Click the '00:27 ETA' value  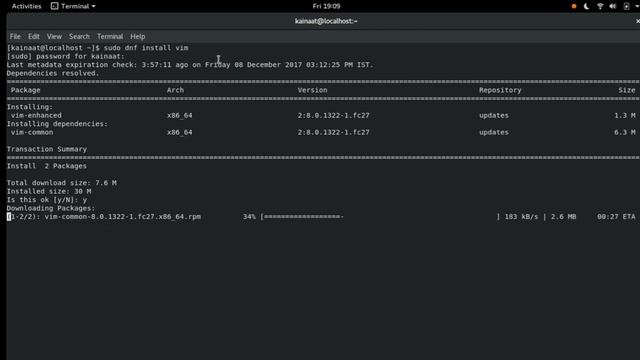click(x=616, y=217)
